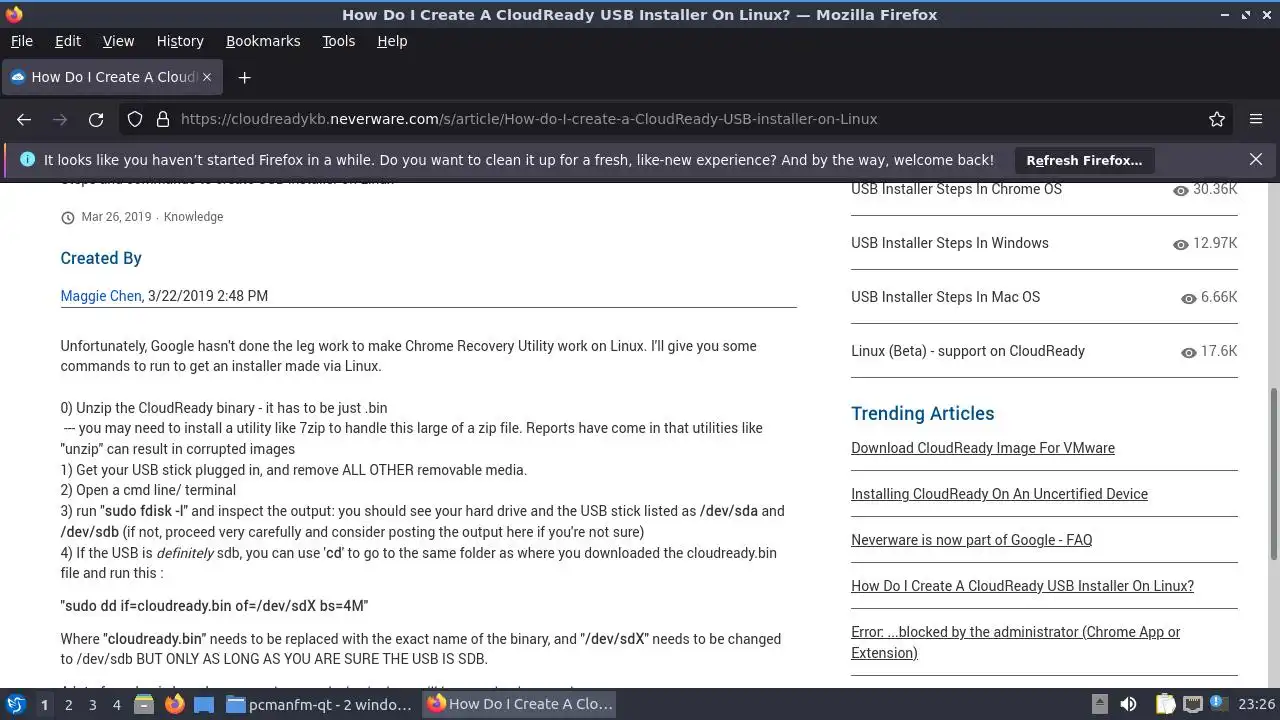Image resolution: width=1280 pixels, height=720 pixels.
Task: Click the Knowledge article type label
Action: (x=193, y=217)
